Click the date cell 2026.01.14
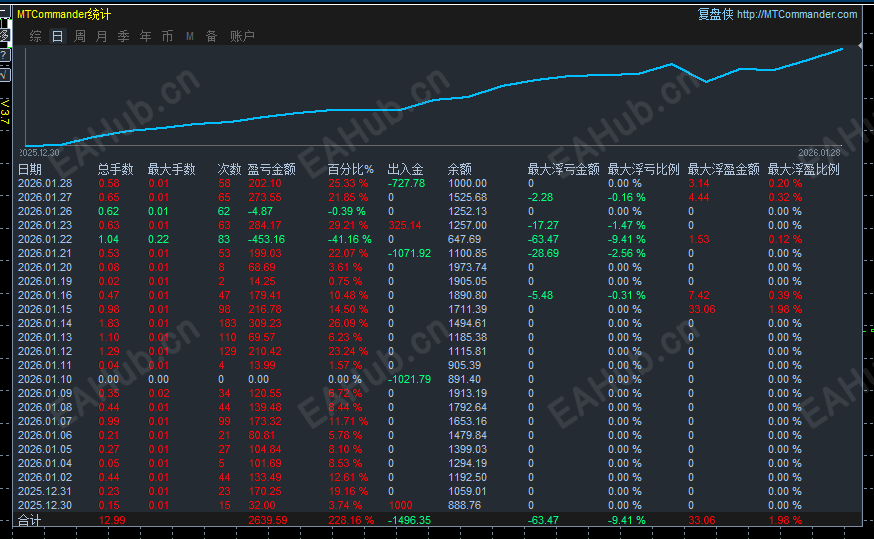The height and width of the screenshot is (539, 874). pyautogui.click(x=45, y=323)
